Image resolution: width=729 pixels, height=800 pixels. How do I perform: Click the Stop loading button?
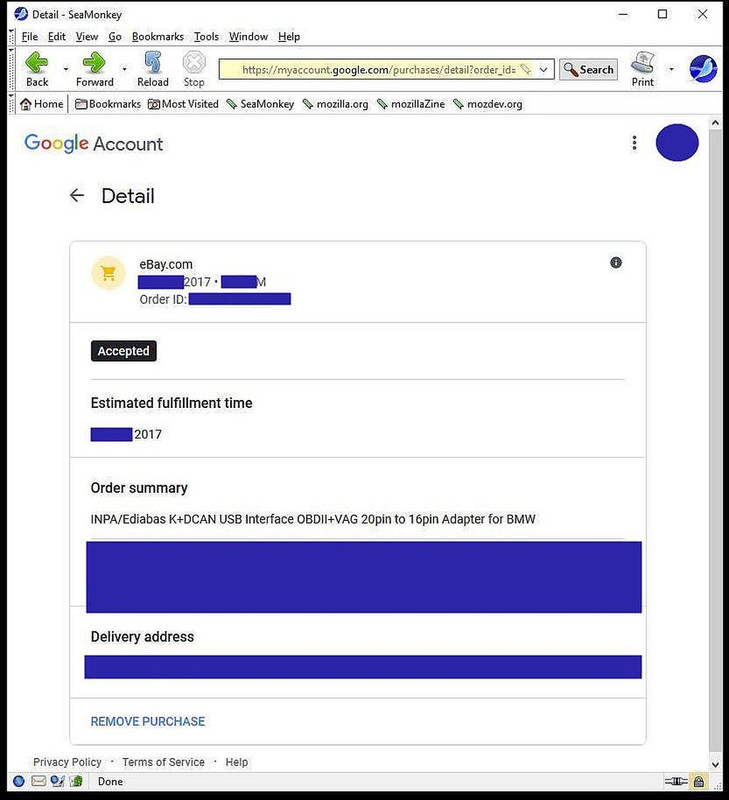(x=194, y=69)
